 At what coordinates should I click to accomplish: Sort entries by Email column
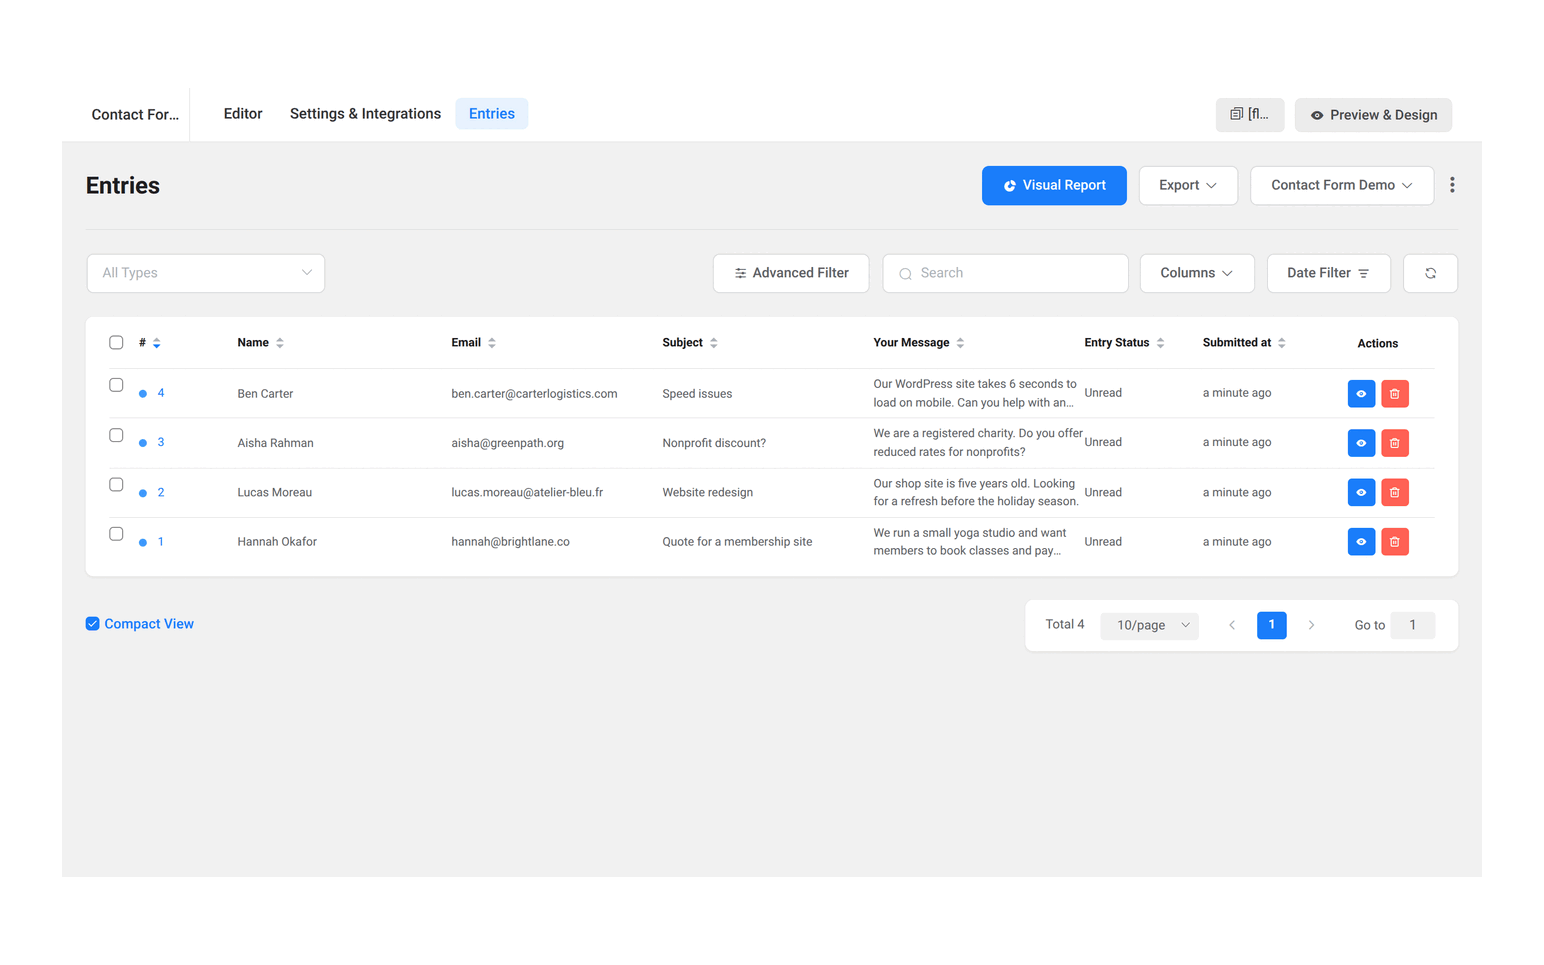(x=492, y=343)
